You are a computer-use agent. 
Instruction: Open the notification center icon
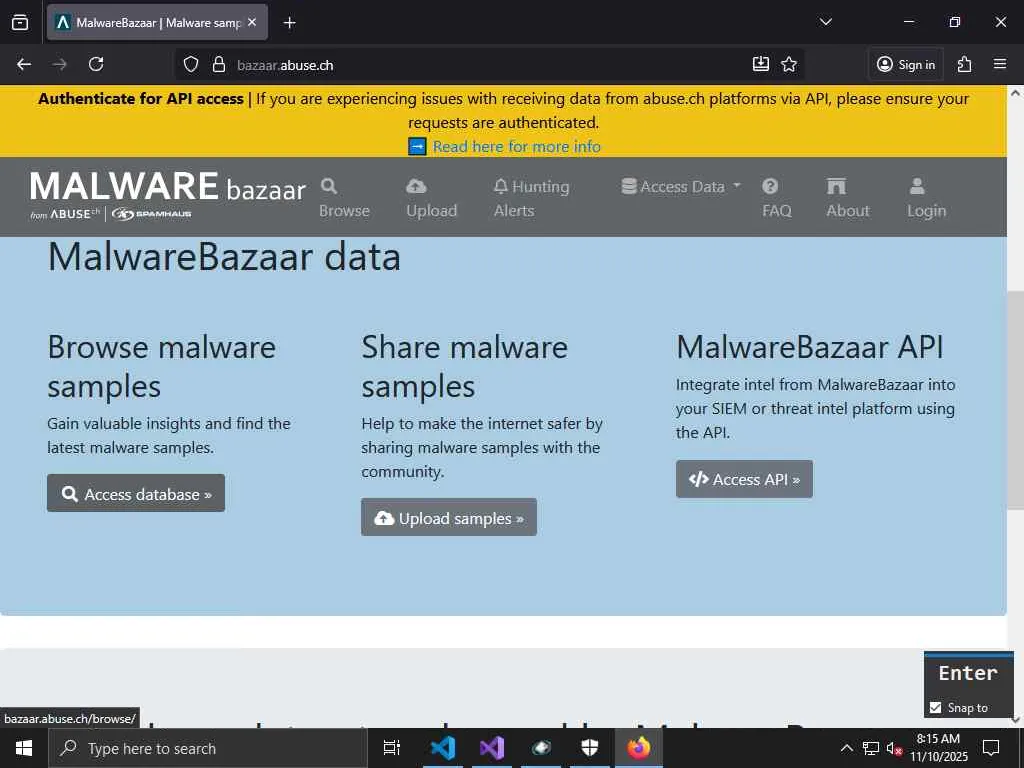(x=991, y=748)
